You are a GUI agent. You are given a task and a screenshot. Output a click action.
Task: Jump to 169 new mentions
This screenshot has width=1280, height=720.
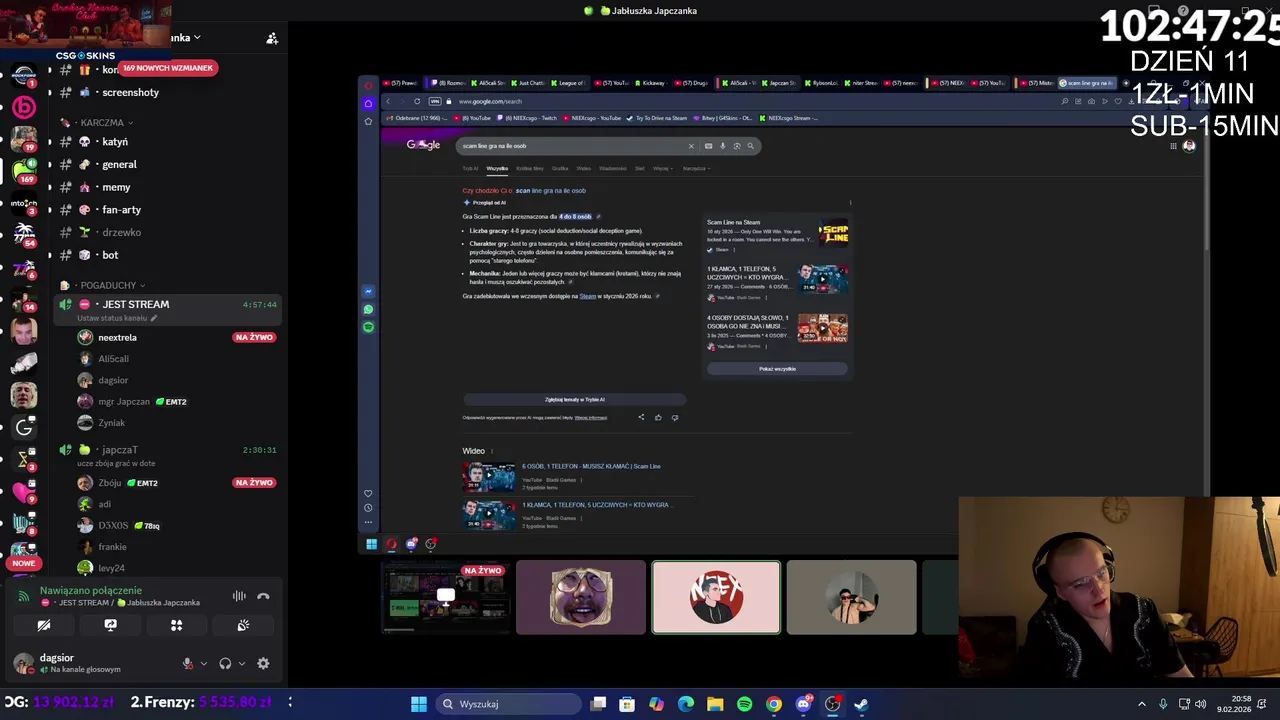point(168,68)
